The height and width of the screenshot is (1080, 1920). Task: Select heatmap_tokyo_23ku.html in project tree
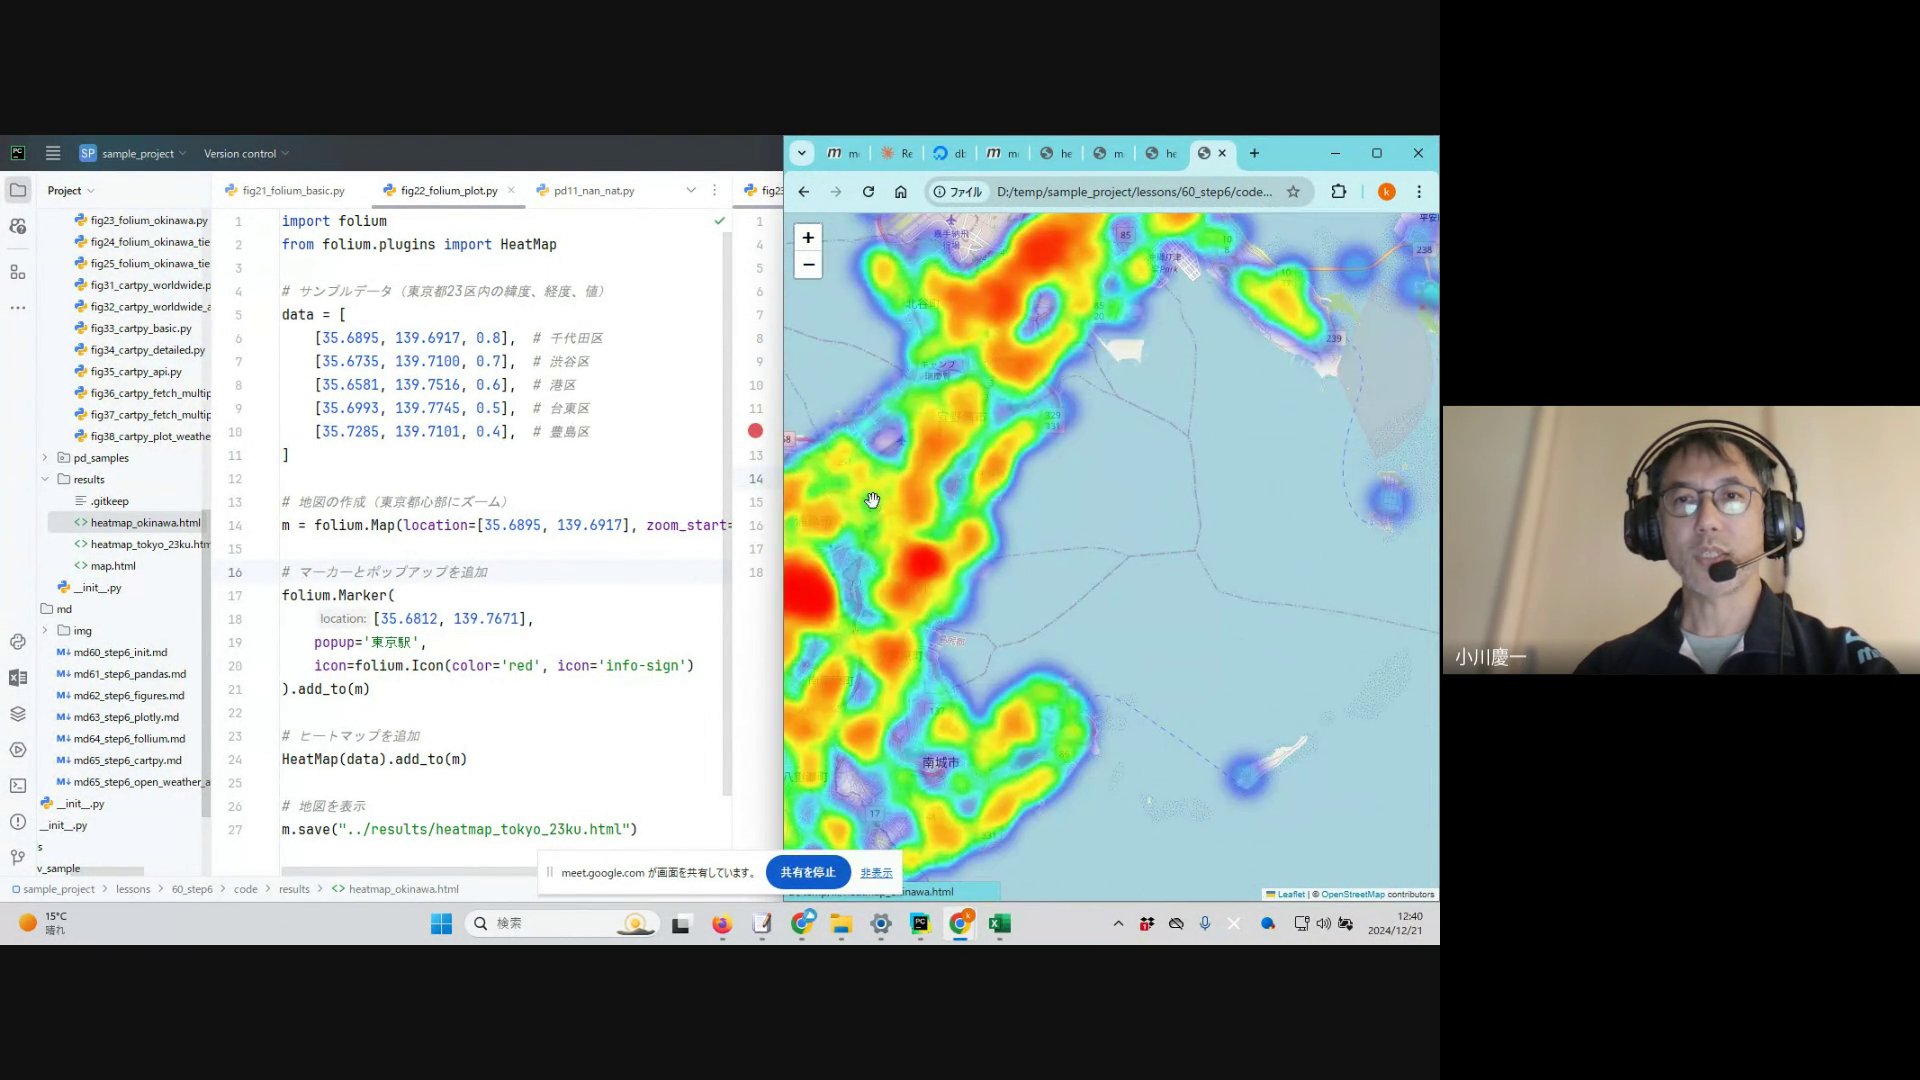(150, 544)
